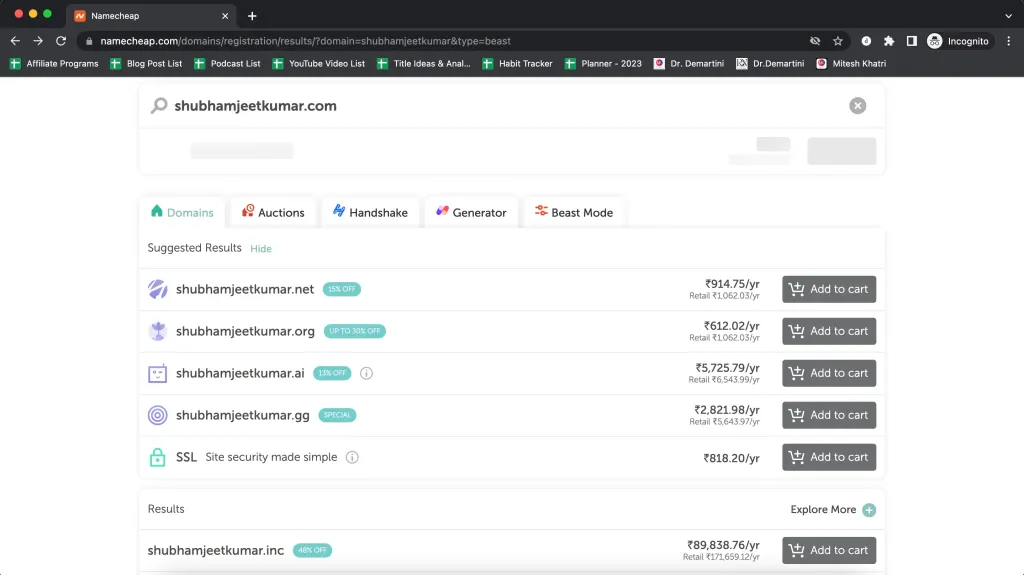The image size is (1024, 575).
Task: Click the Namecheap tab title
Action: click(x=115, y=16)
